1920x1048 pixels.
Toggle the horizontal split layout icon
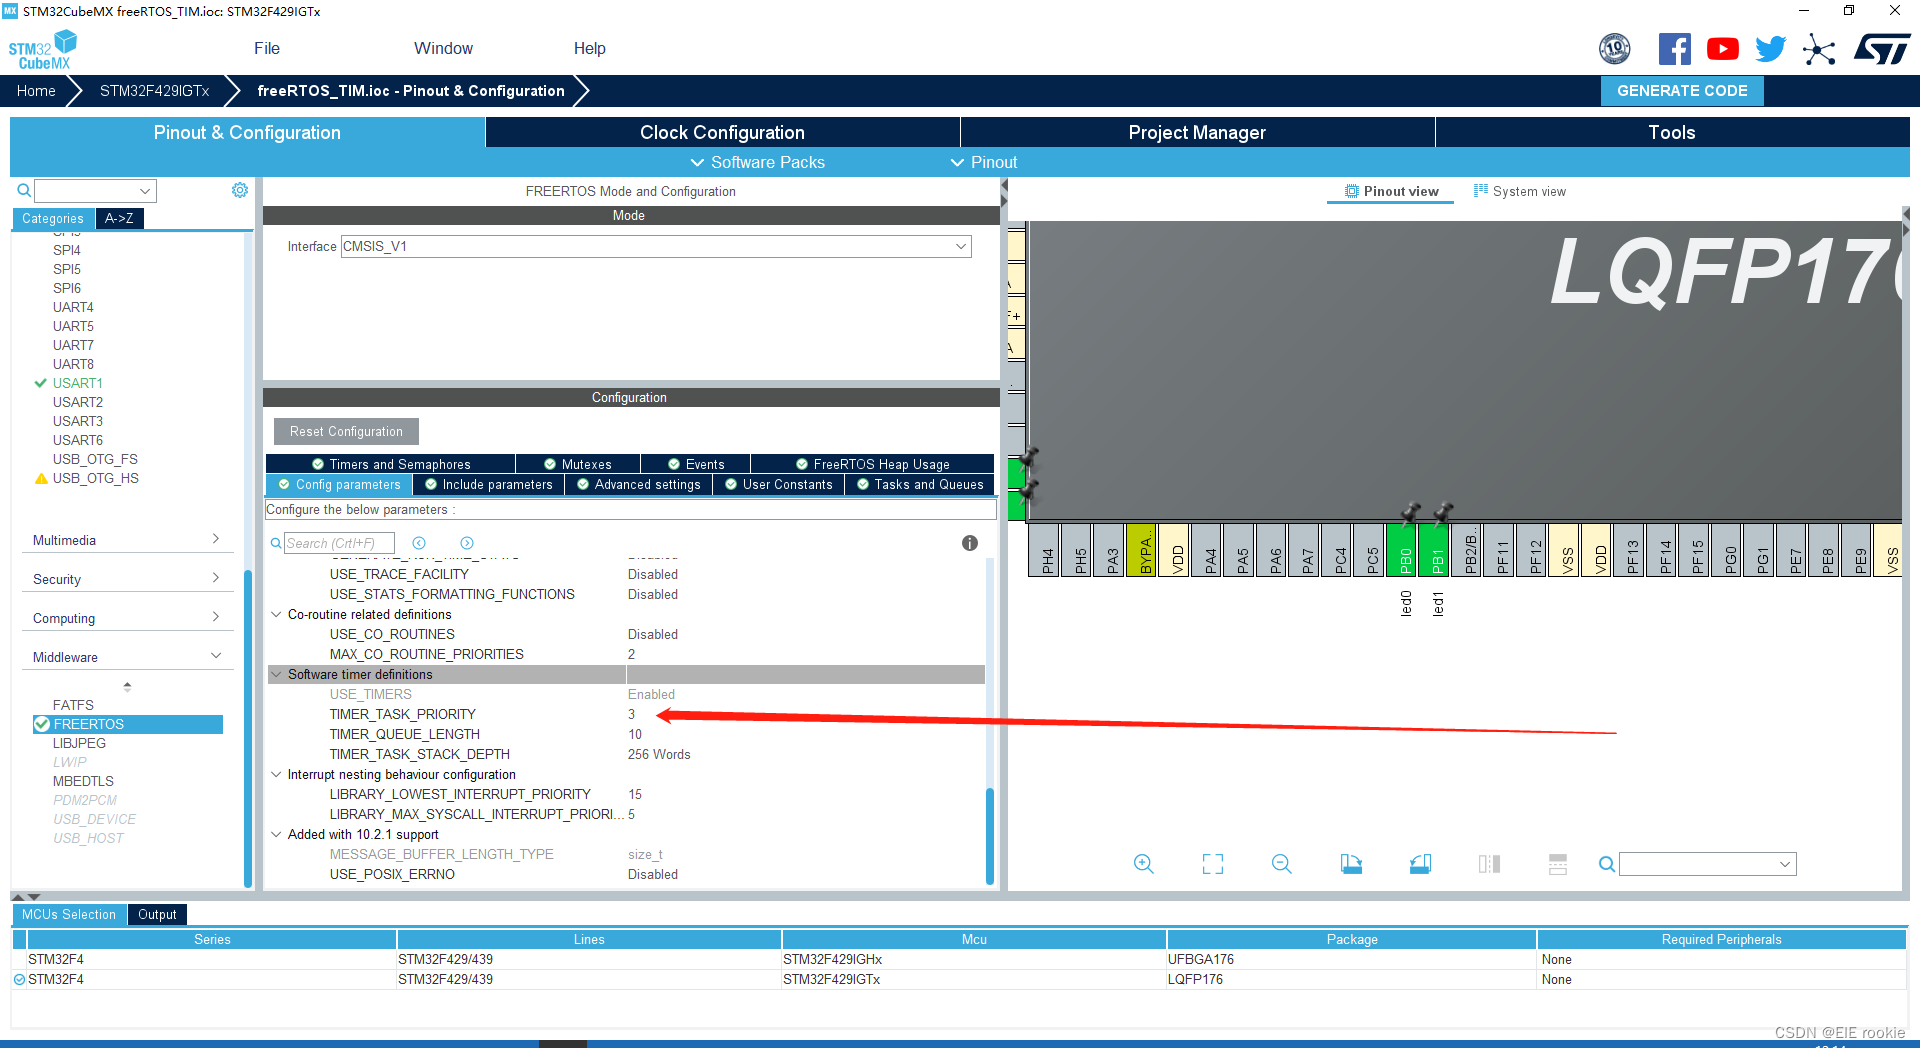[x=1558, y=864]
